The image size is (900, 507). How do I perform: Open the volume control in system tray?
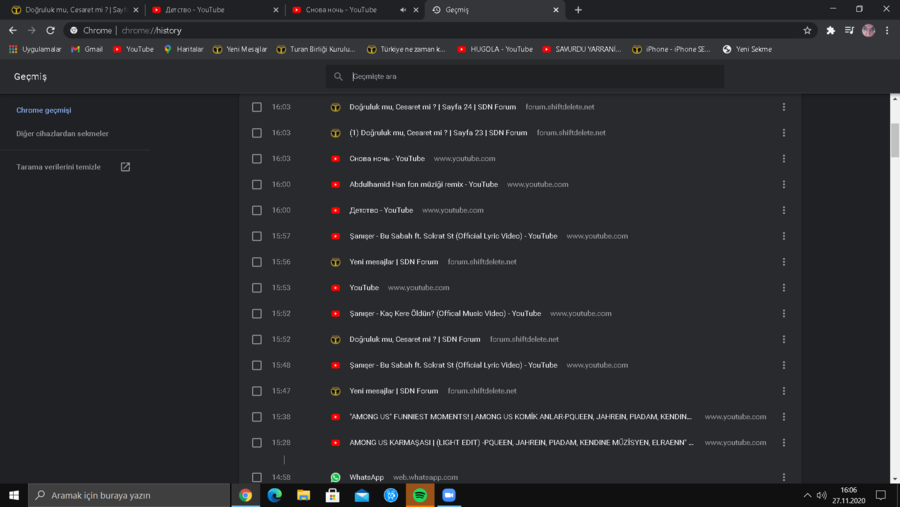pos(821,495)
